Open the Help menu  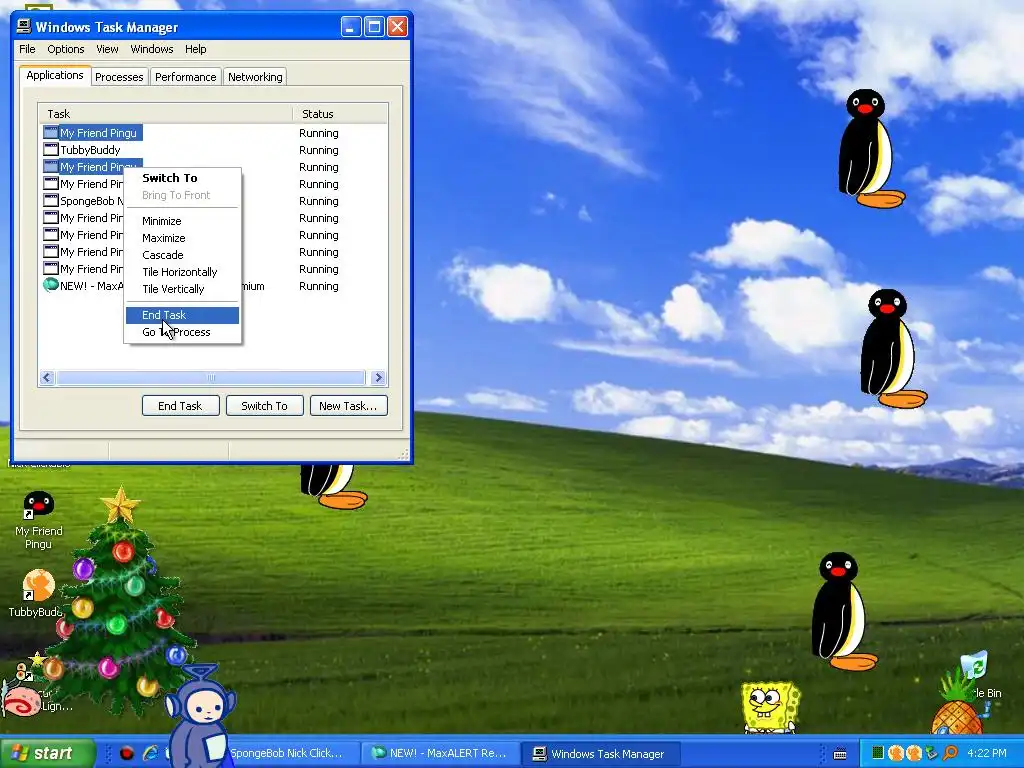pyautogui.click(x=195, y=49)
